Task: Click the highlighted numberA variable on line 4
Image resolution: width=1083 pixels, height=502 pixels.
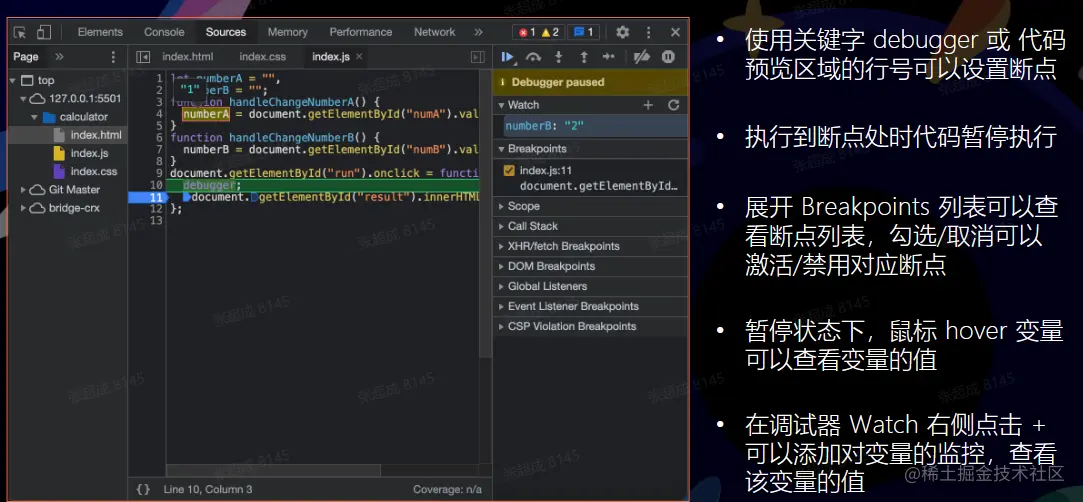Action: tap(205, 114)
